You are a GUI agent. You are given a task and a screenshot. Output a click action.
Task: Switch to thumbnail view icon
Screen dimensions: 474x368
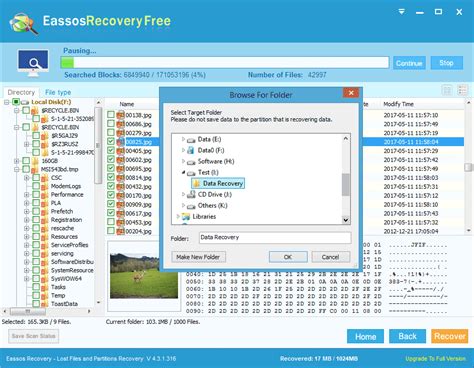pos(447,90)
